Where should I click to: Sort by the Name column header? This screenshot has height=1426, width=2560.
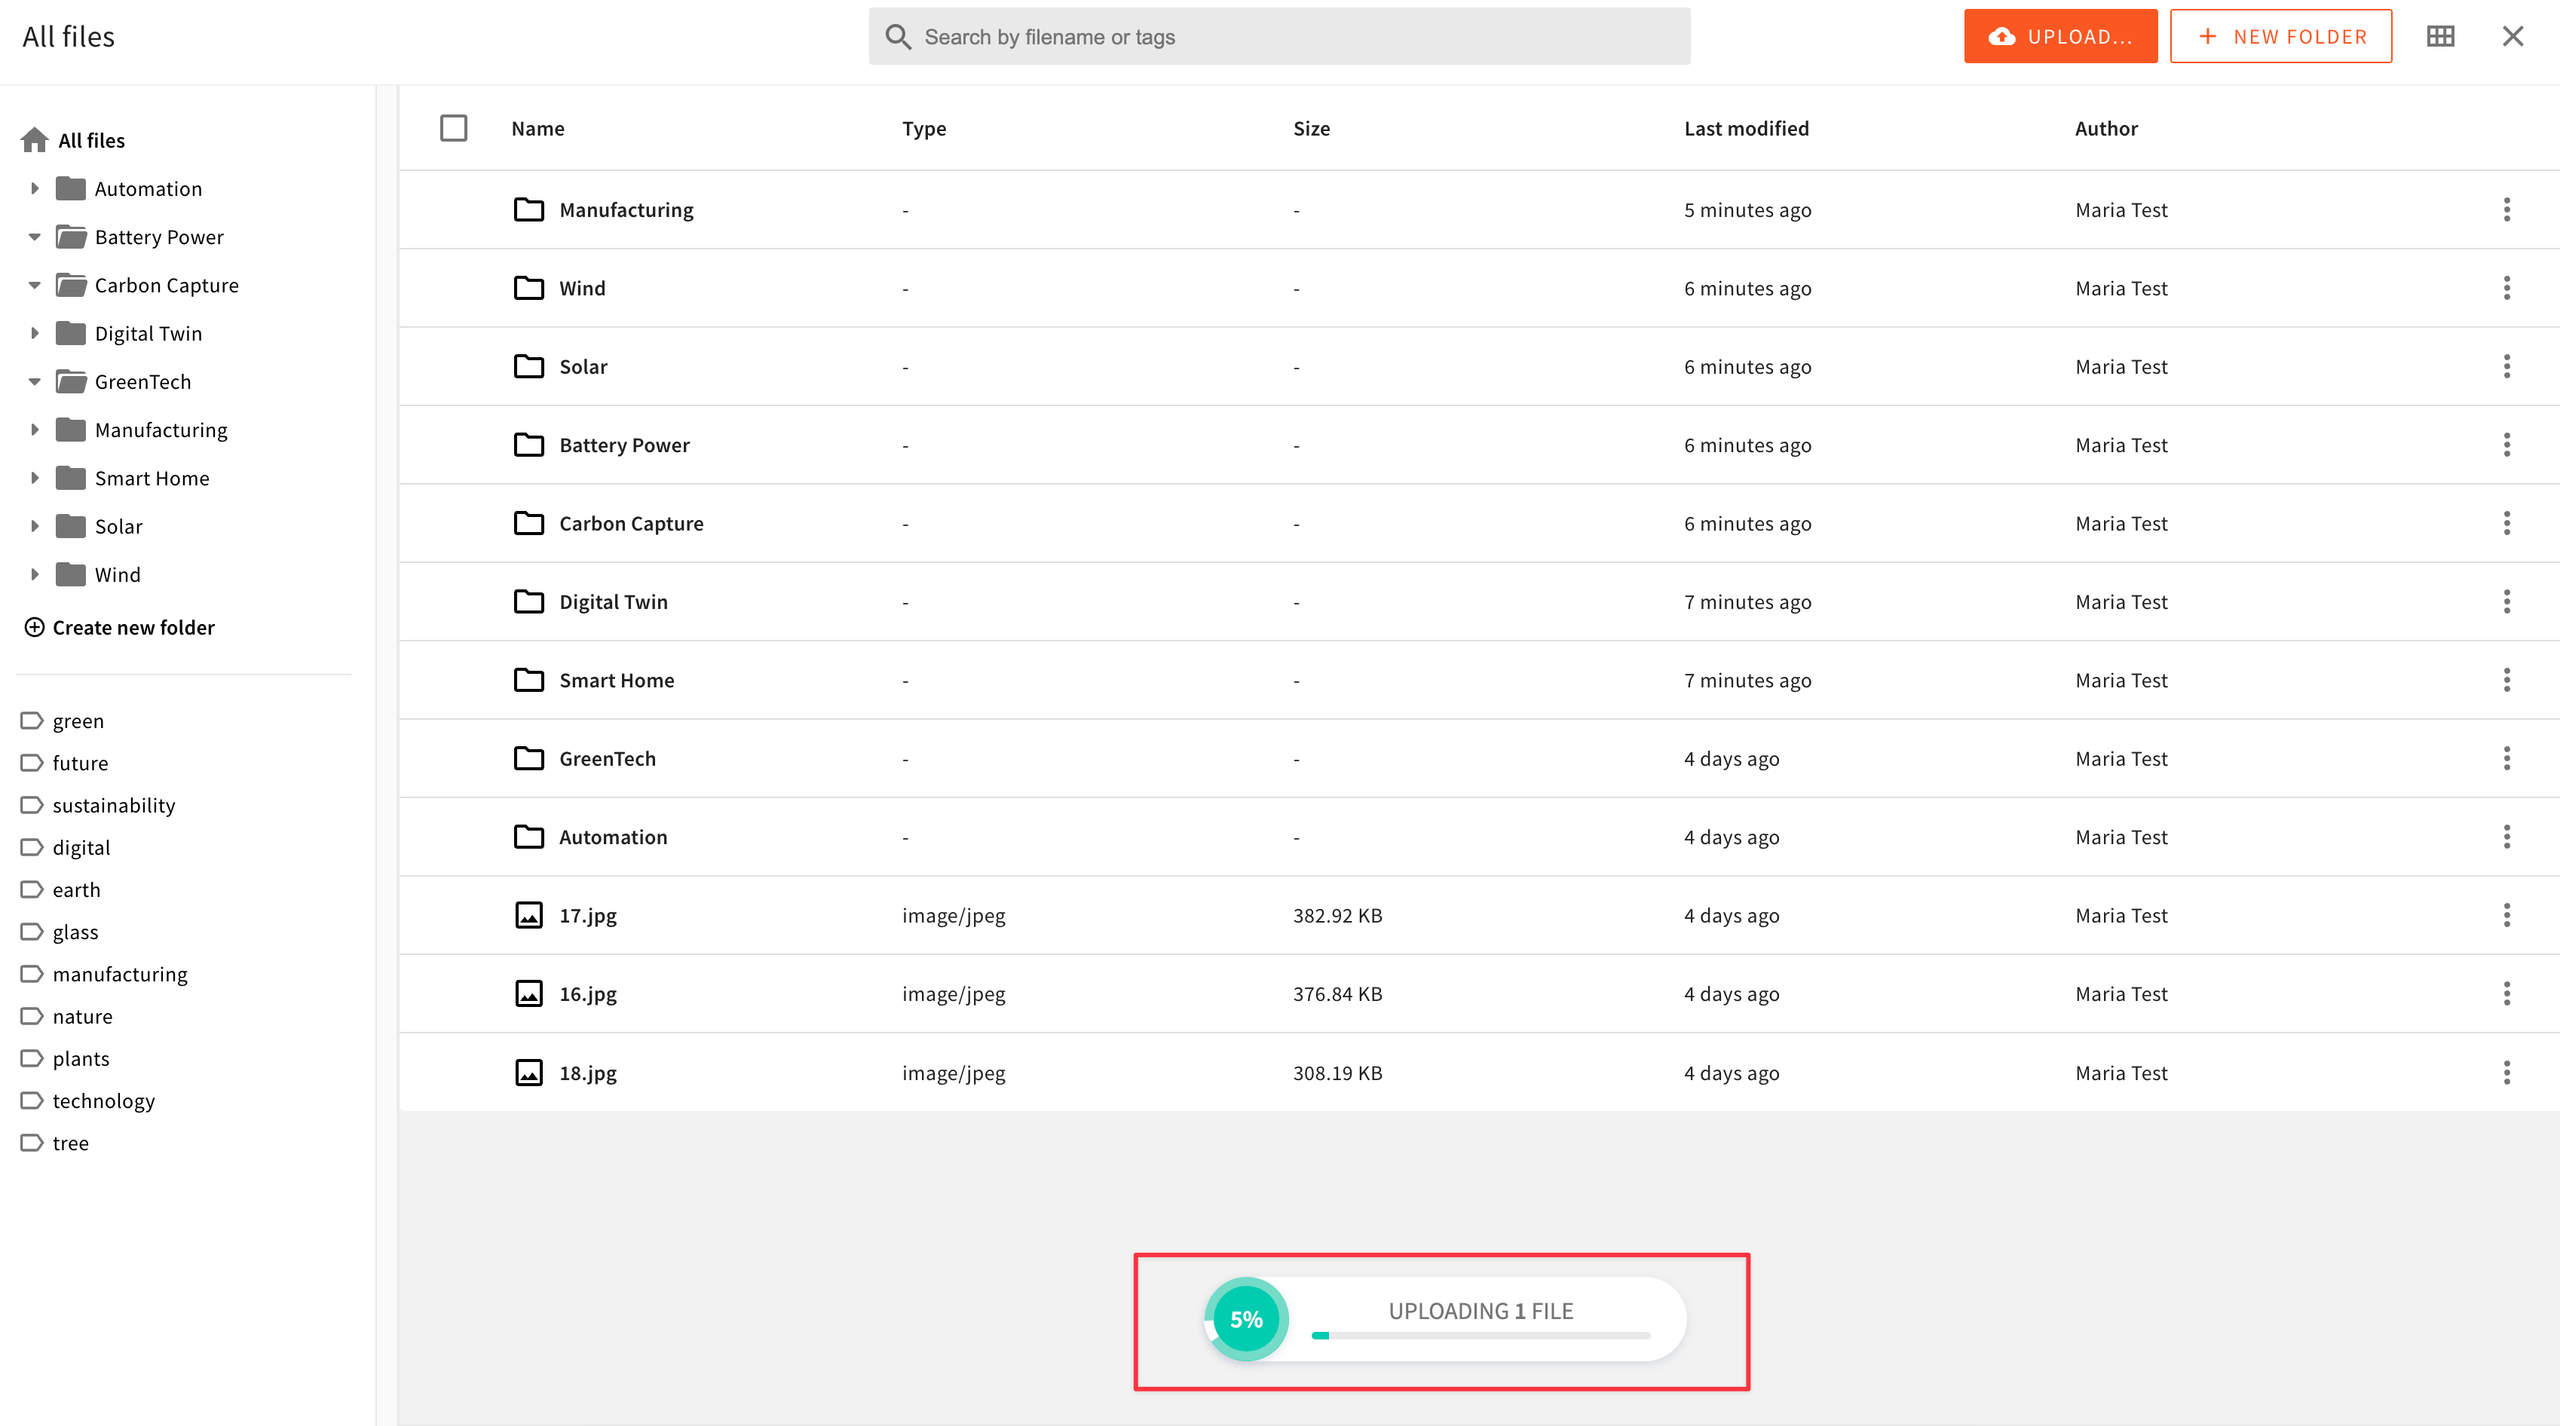538,128
